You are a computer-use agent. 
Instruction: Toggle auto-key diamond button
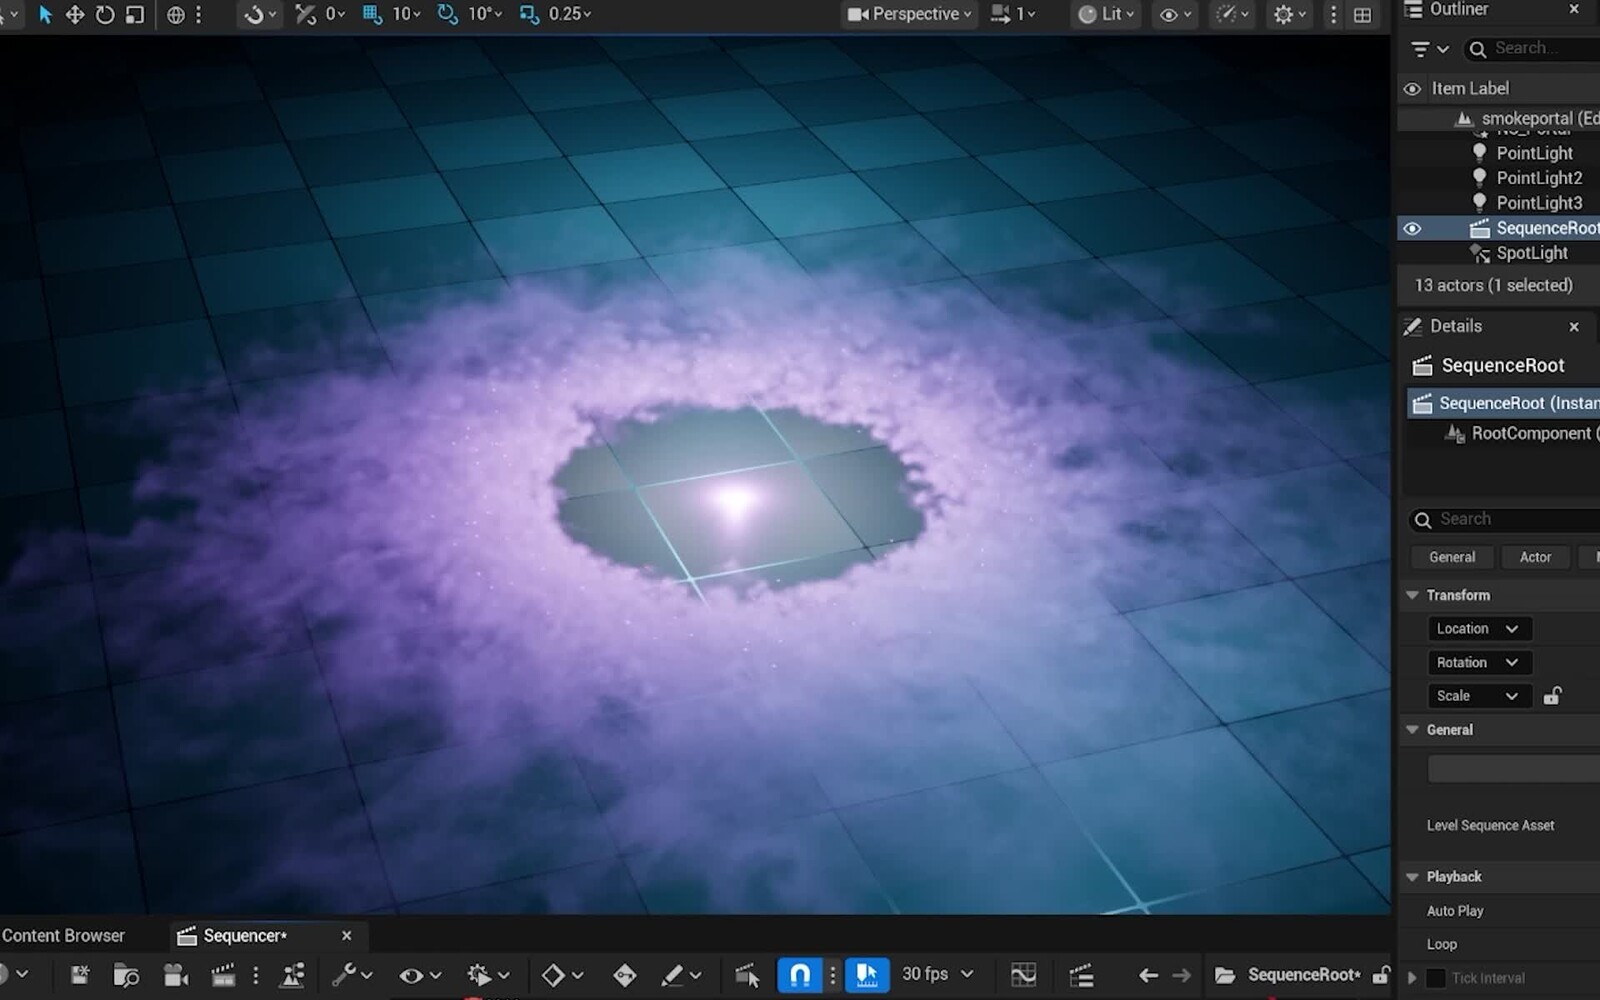click(625, 975)
